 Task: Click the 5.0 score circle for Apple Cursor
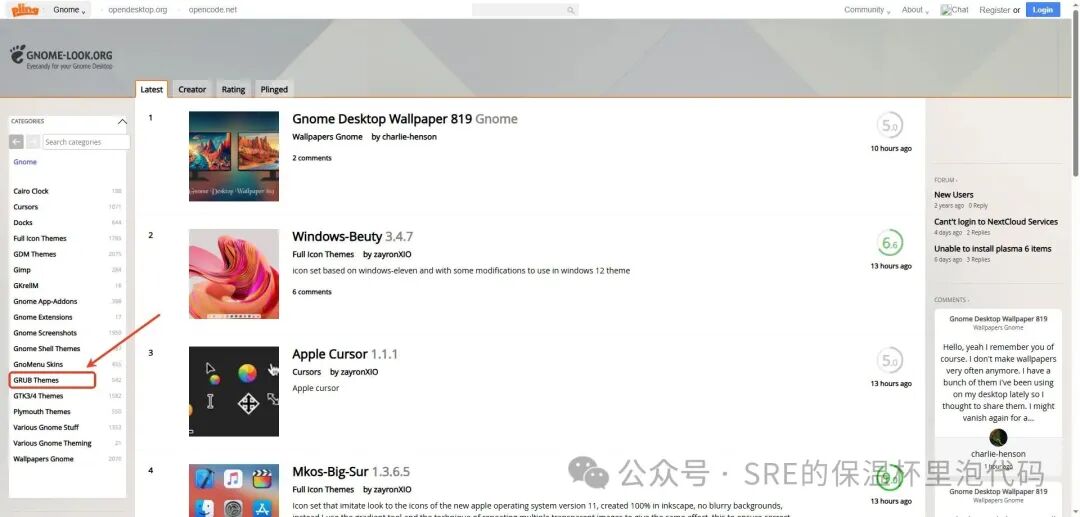click(x=890, y=361)
